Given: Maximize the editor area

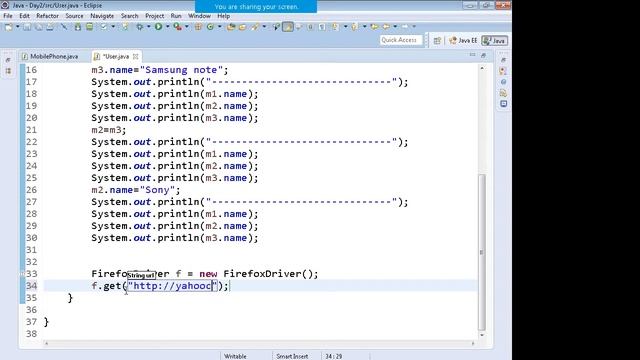Looking at the screenshot, I should click(483, 55).
